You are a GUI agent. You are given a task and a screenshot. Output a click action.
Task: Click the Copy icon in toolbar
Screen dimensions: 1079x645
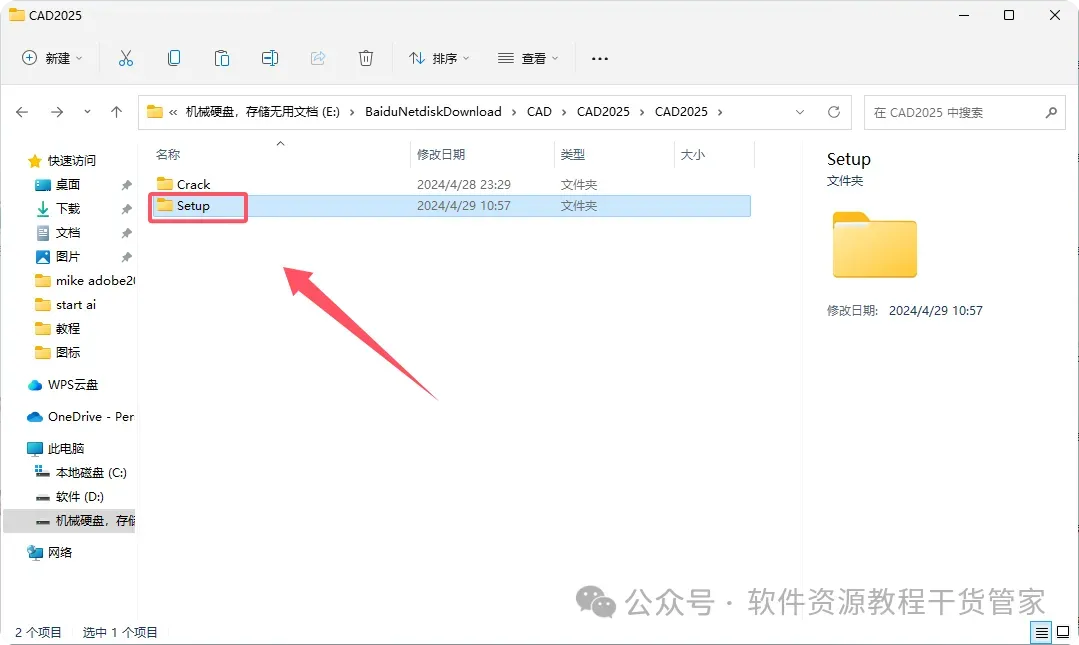pos(174,59)
